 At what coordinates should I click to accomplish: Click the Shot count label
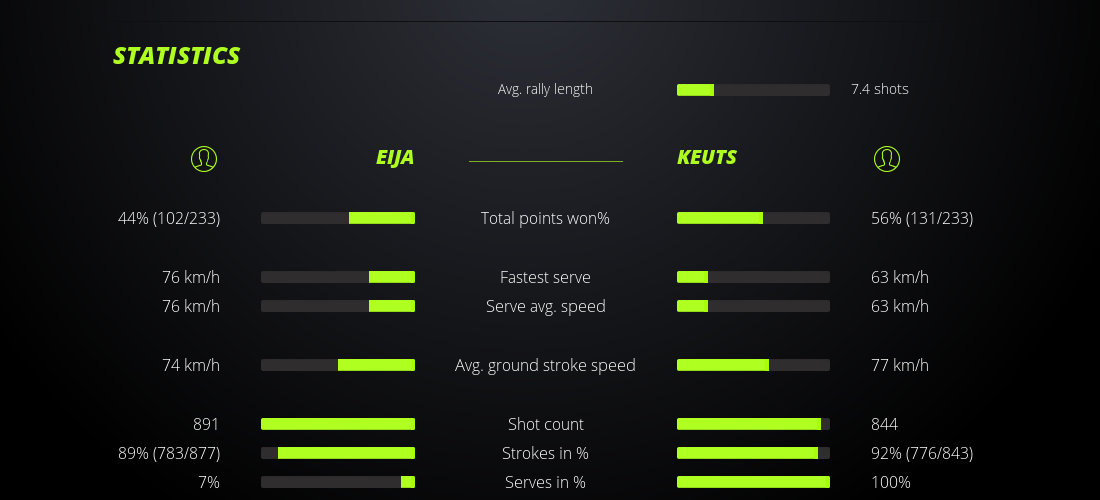[x=545, y=424]
